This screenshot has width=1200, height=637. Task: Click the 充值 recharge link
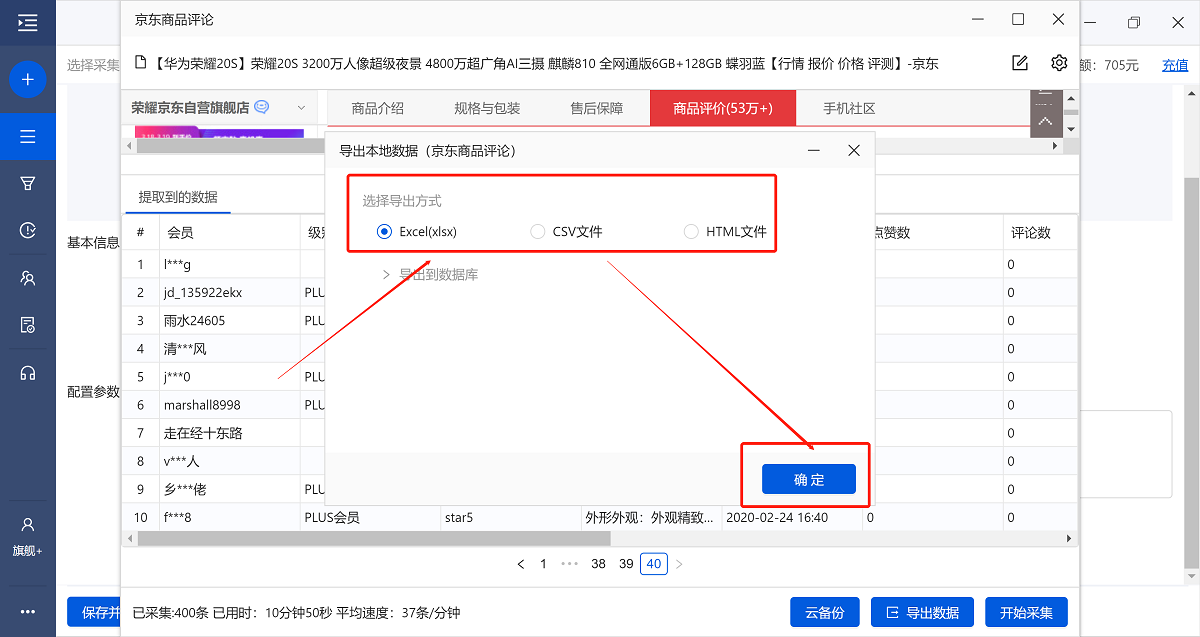[x=1175, y=65]
